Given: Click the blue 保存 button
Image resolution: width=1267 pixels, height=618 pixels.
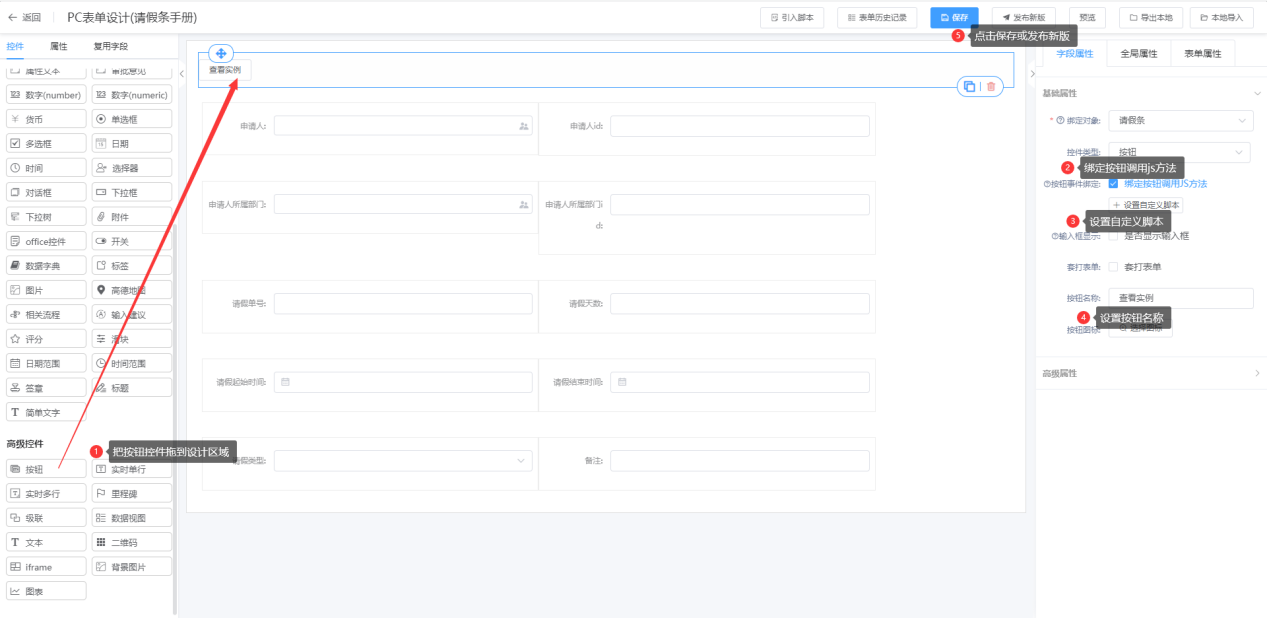Looking at the screenshot, I should (954, 17).
